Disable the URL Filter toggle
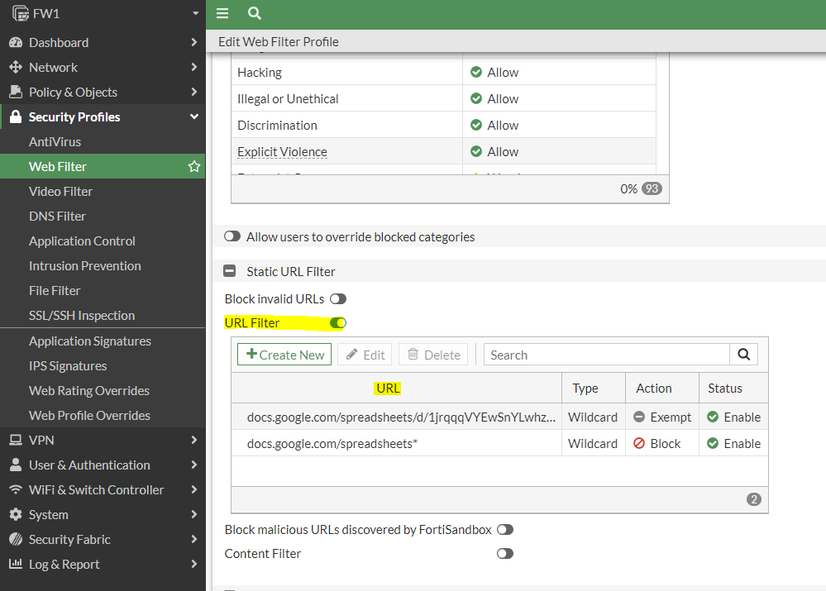Screen dimensions: 826x591 click(x=338, y=323)
